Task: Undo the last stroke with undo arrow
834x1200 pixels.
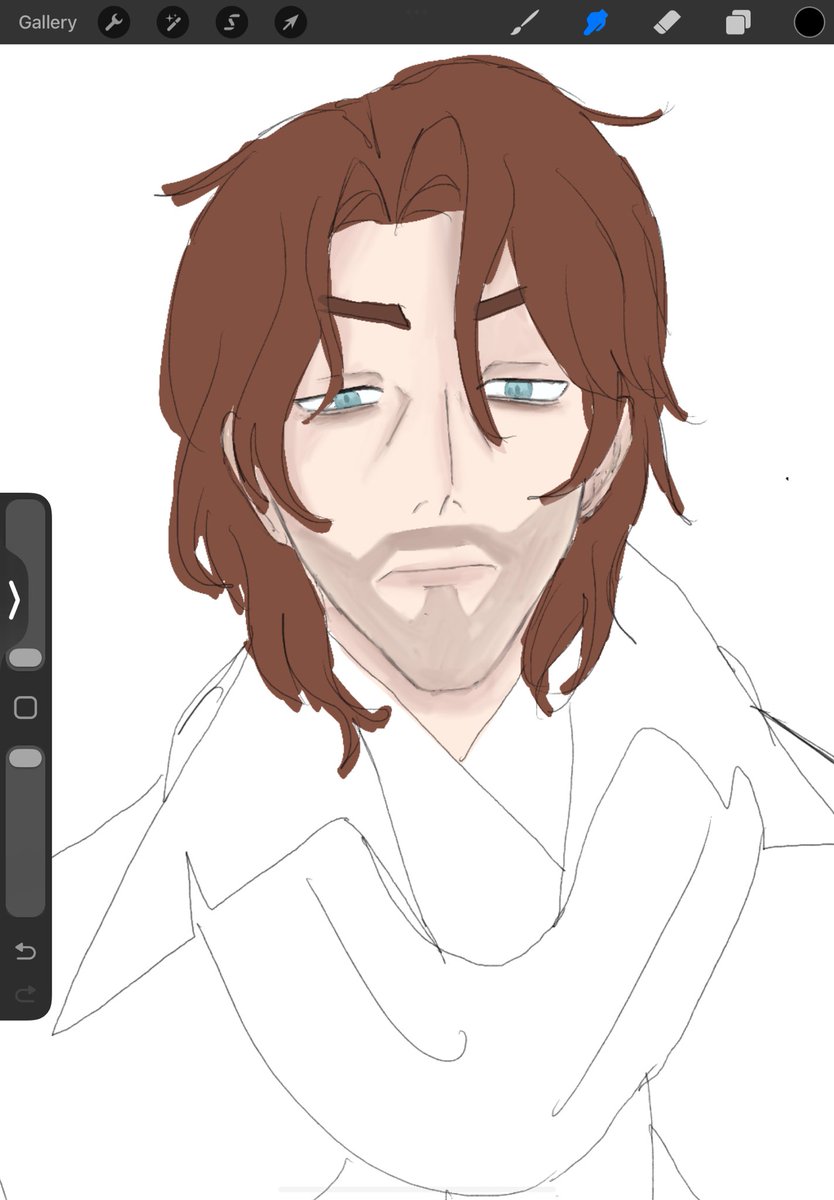Action: (x=25, y=951)
